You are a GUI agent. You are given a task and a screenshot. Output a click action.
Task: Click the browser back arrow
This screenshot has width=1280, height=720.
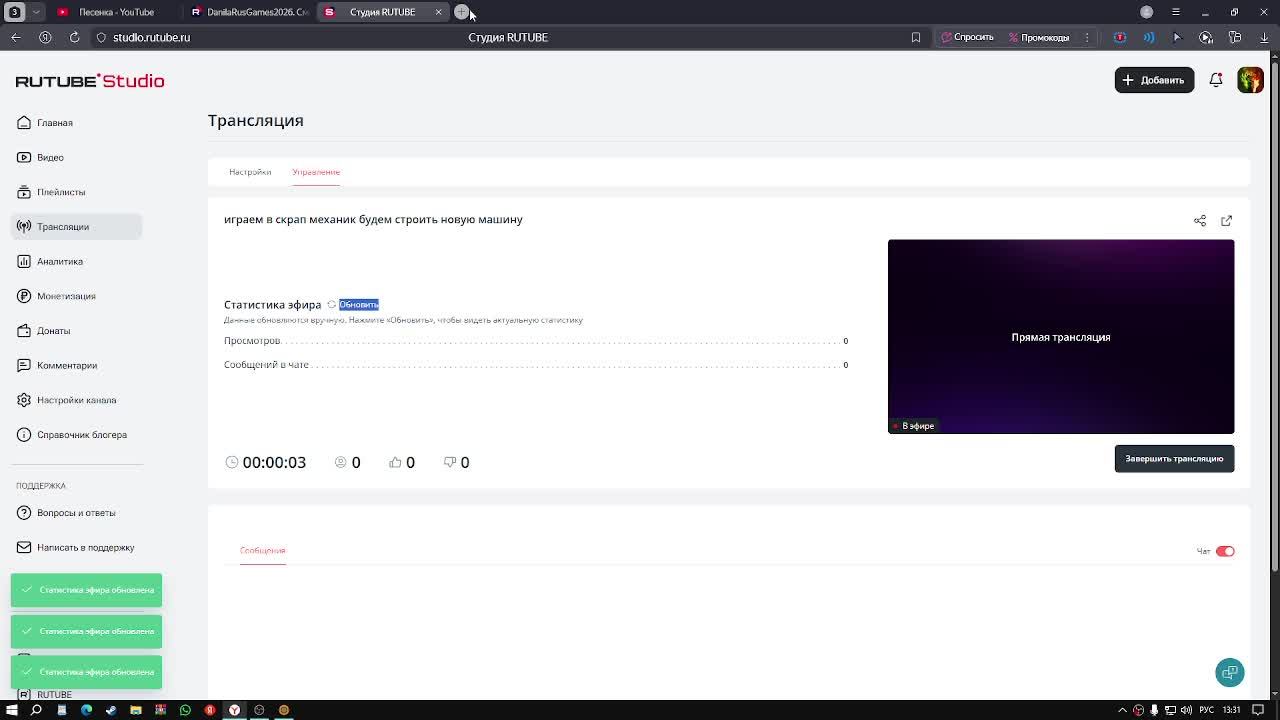coord(16,37)
